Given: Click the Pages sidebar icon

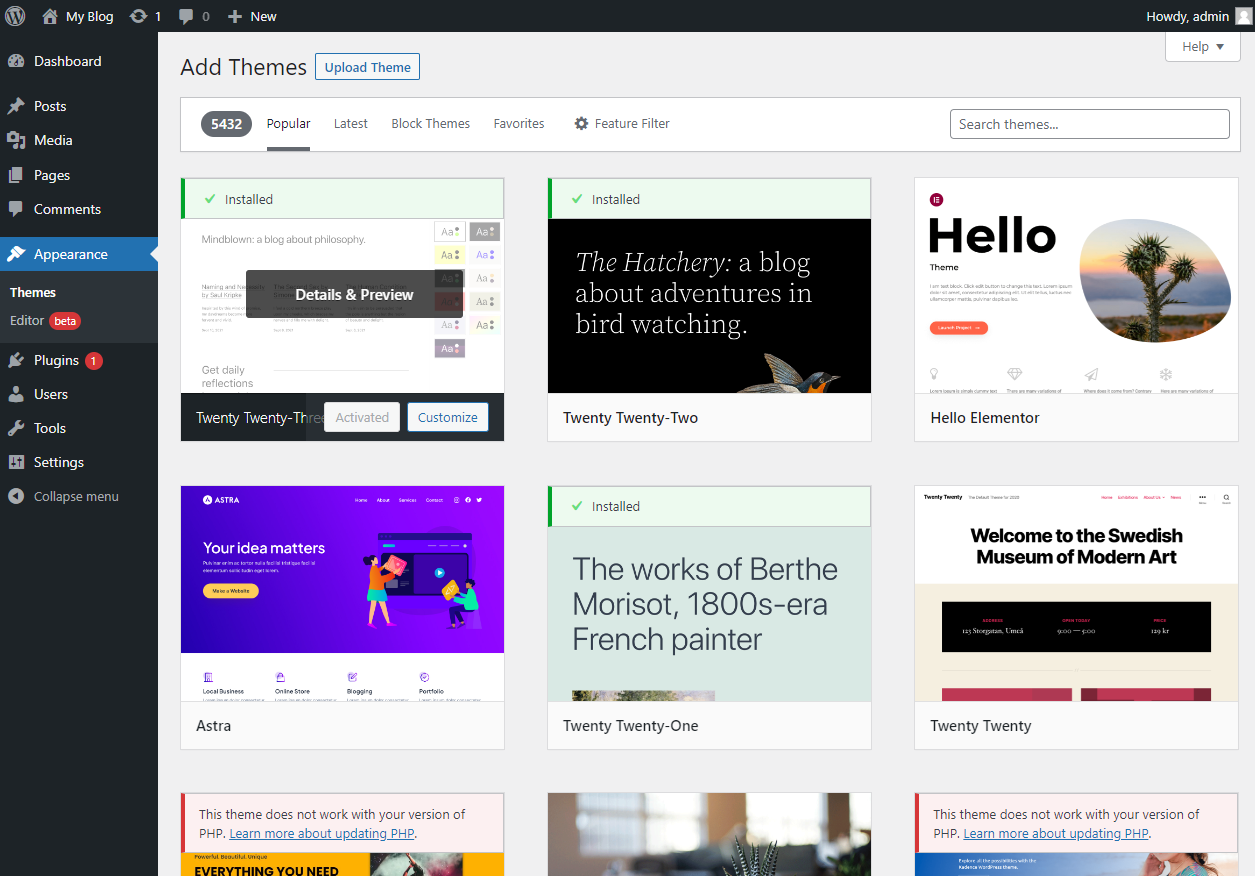Looking at the screenshot, I should (x=16, y=175).
